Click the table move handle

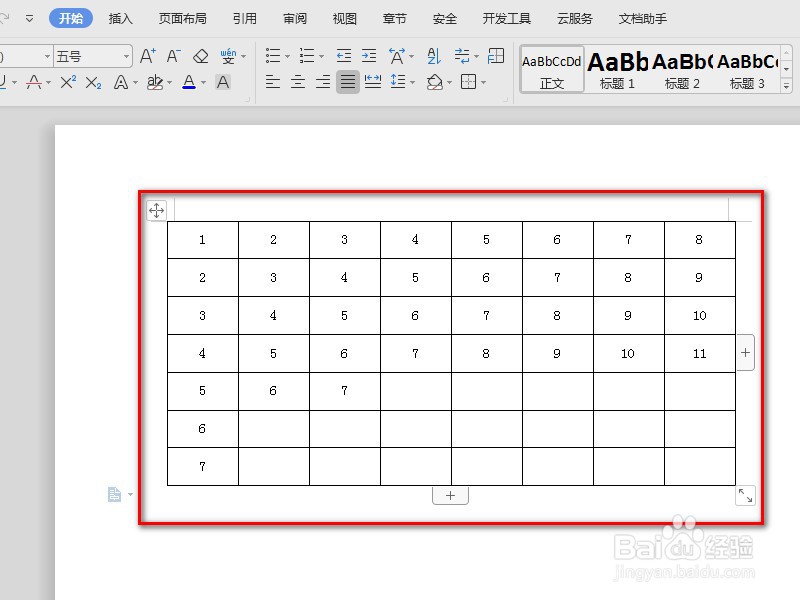156,210
